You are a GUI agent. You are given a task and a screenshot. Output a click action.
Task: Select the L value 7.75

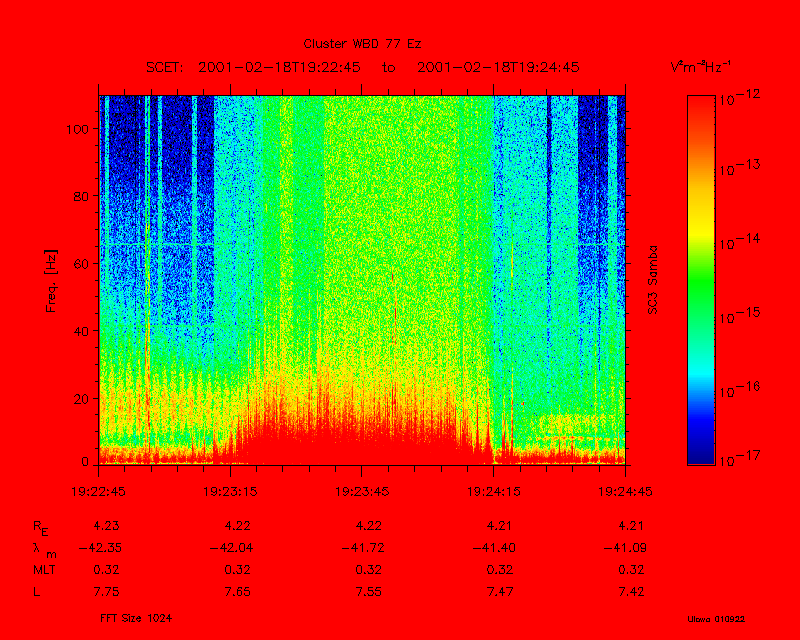pos(106,592)
